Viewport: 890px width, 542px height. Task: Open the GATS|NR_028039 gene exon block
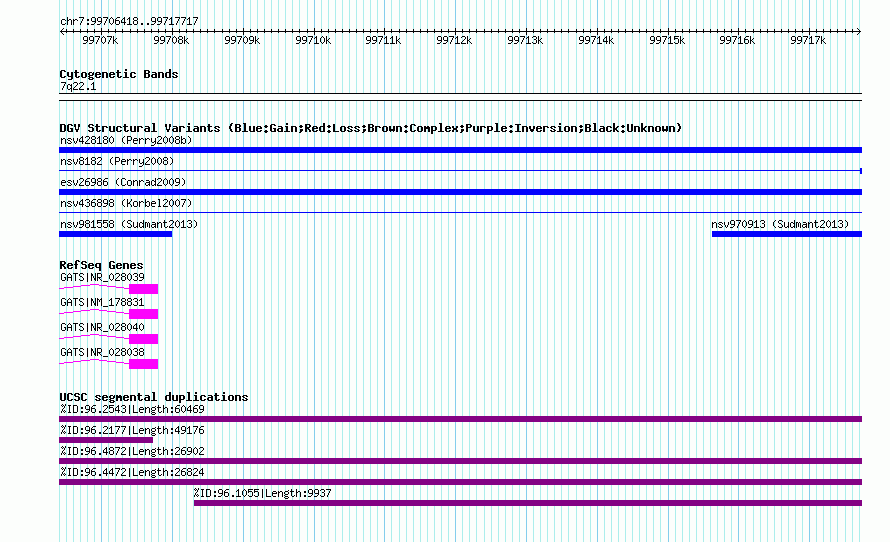tap(144, 289)
